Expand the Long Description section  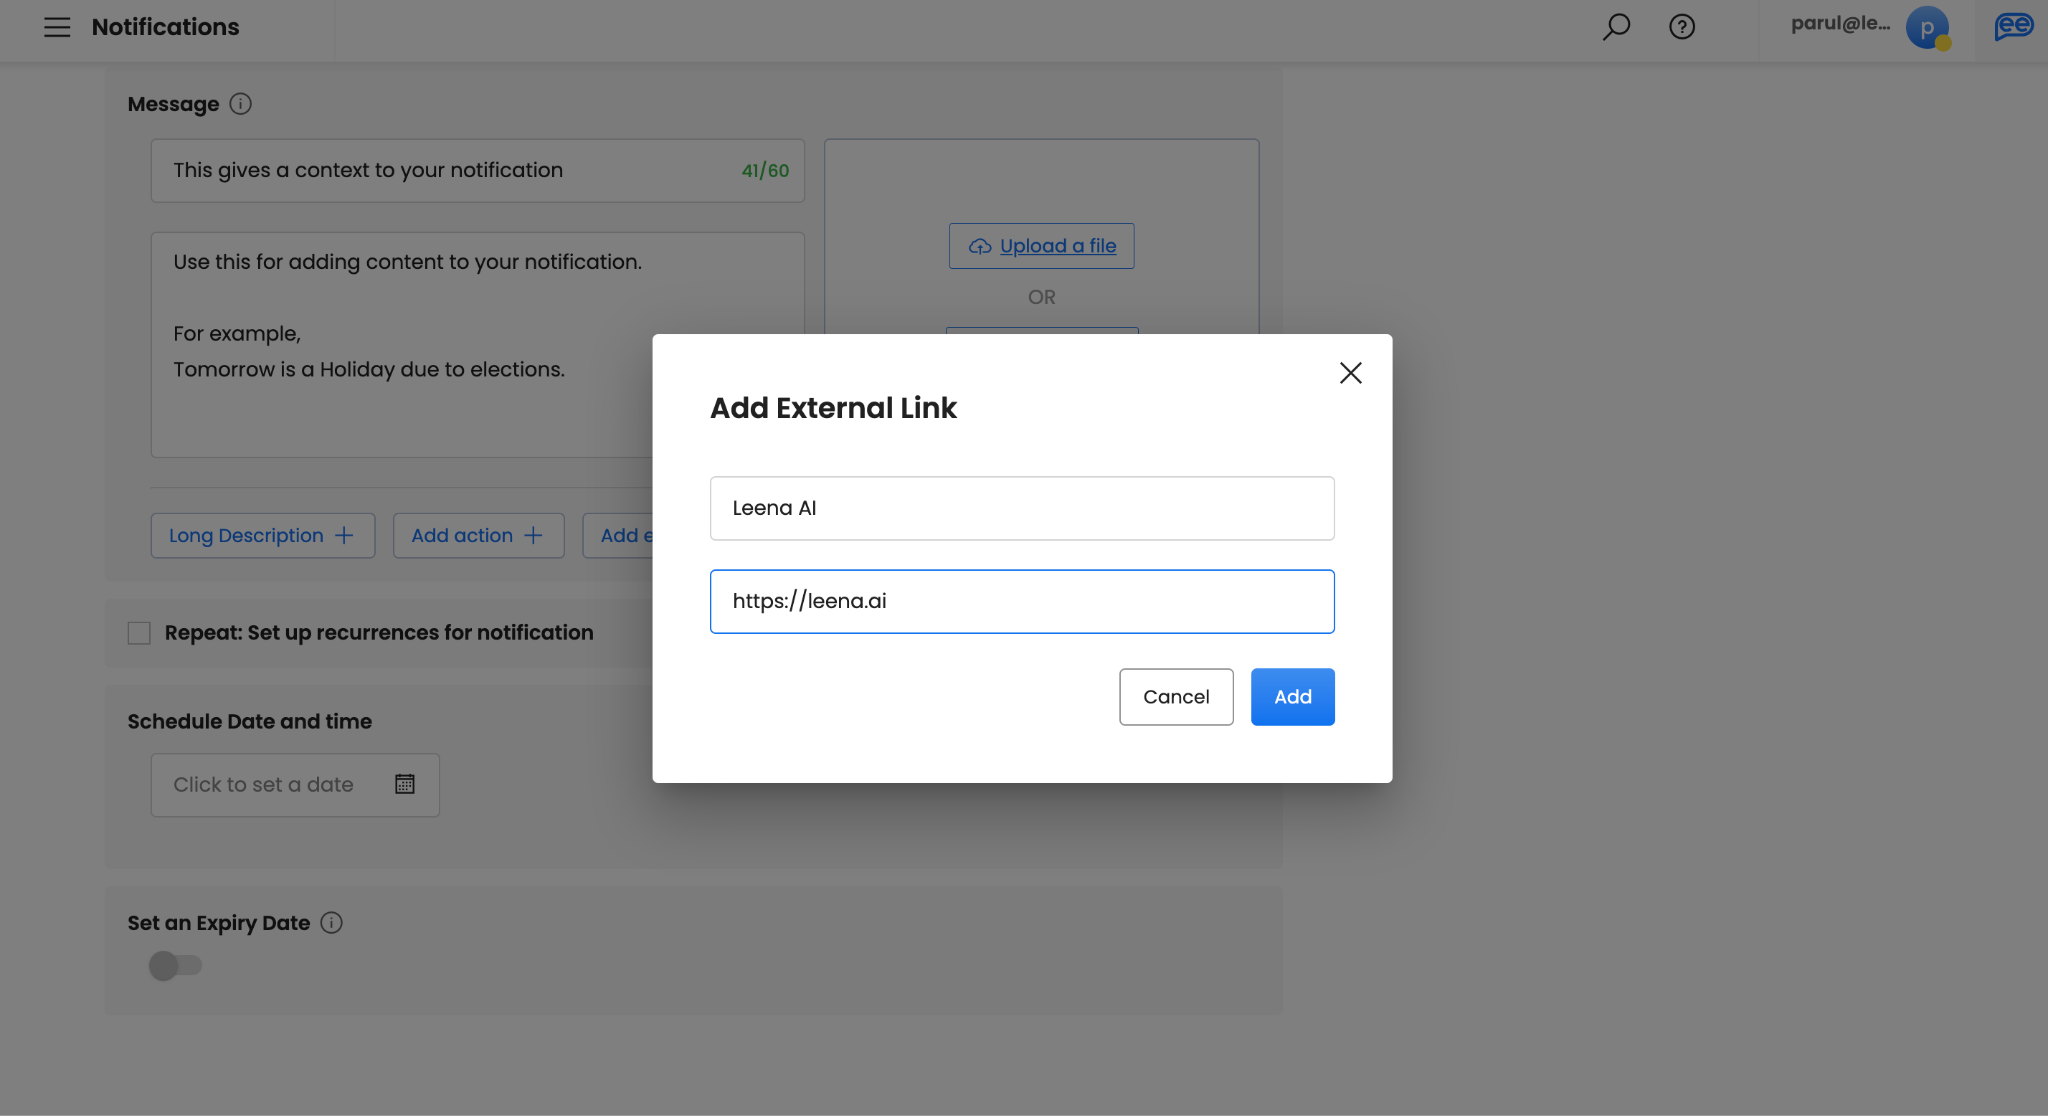pyautogui.click(x=262, y=536)
